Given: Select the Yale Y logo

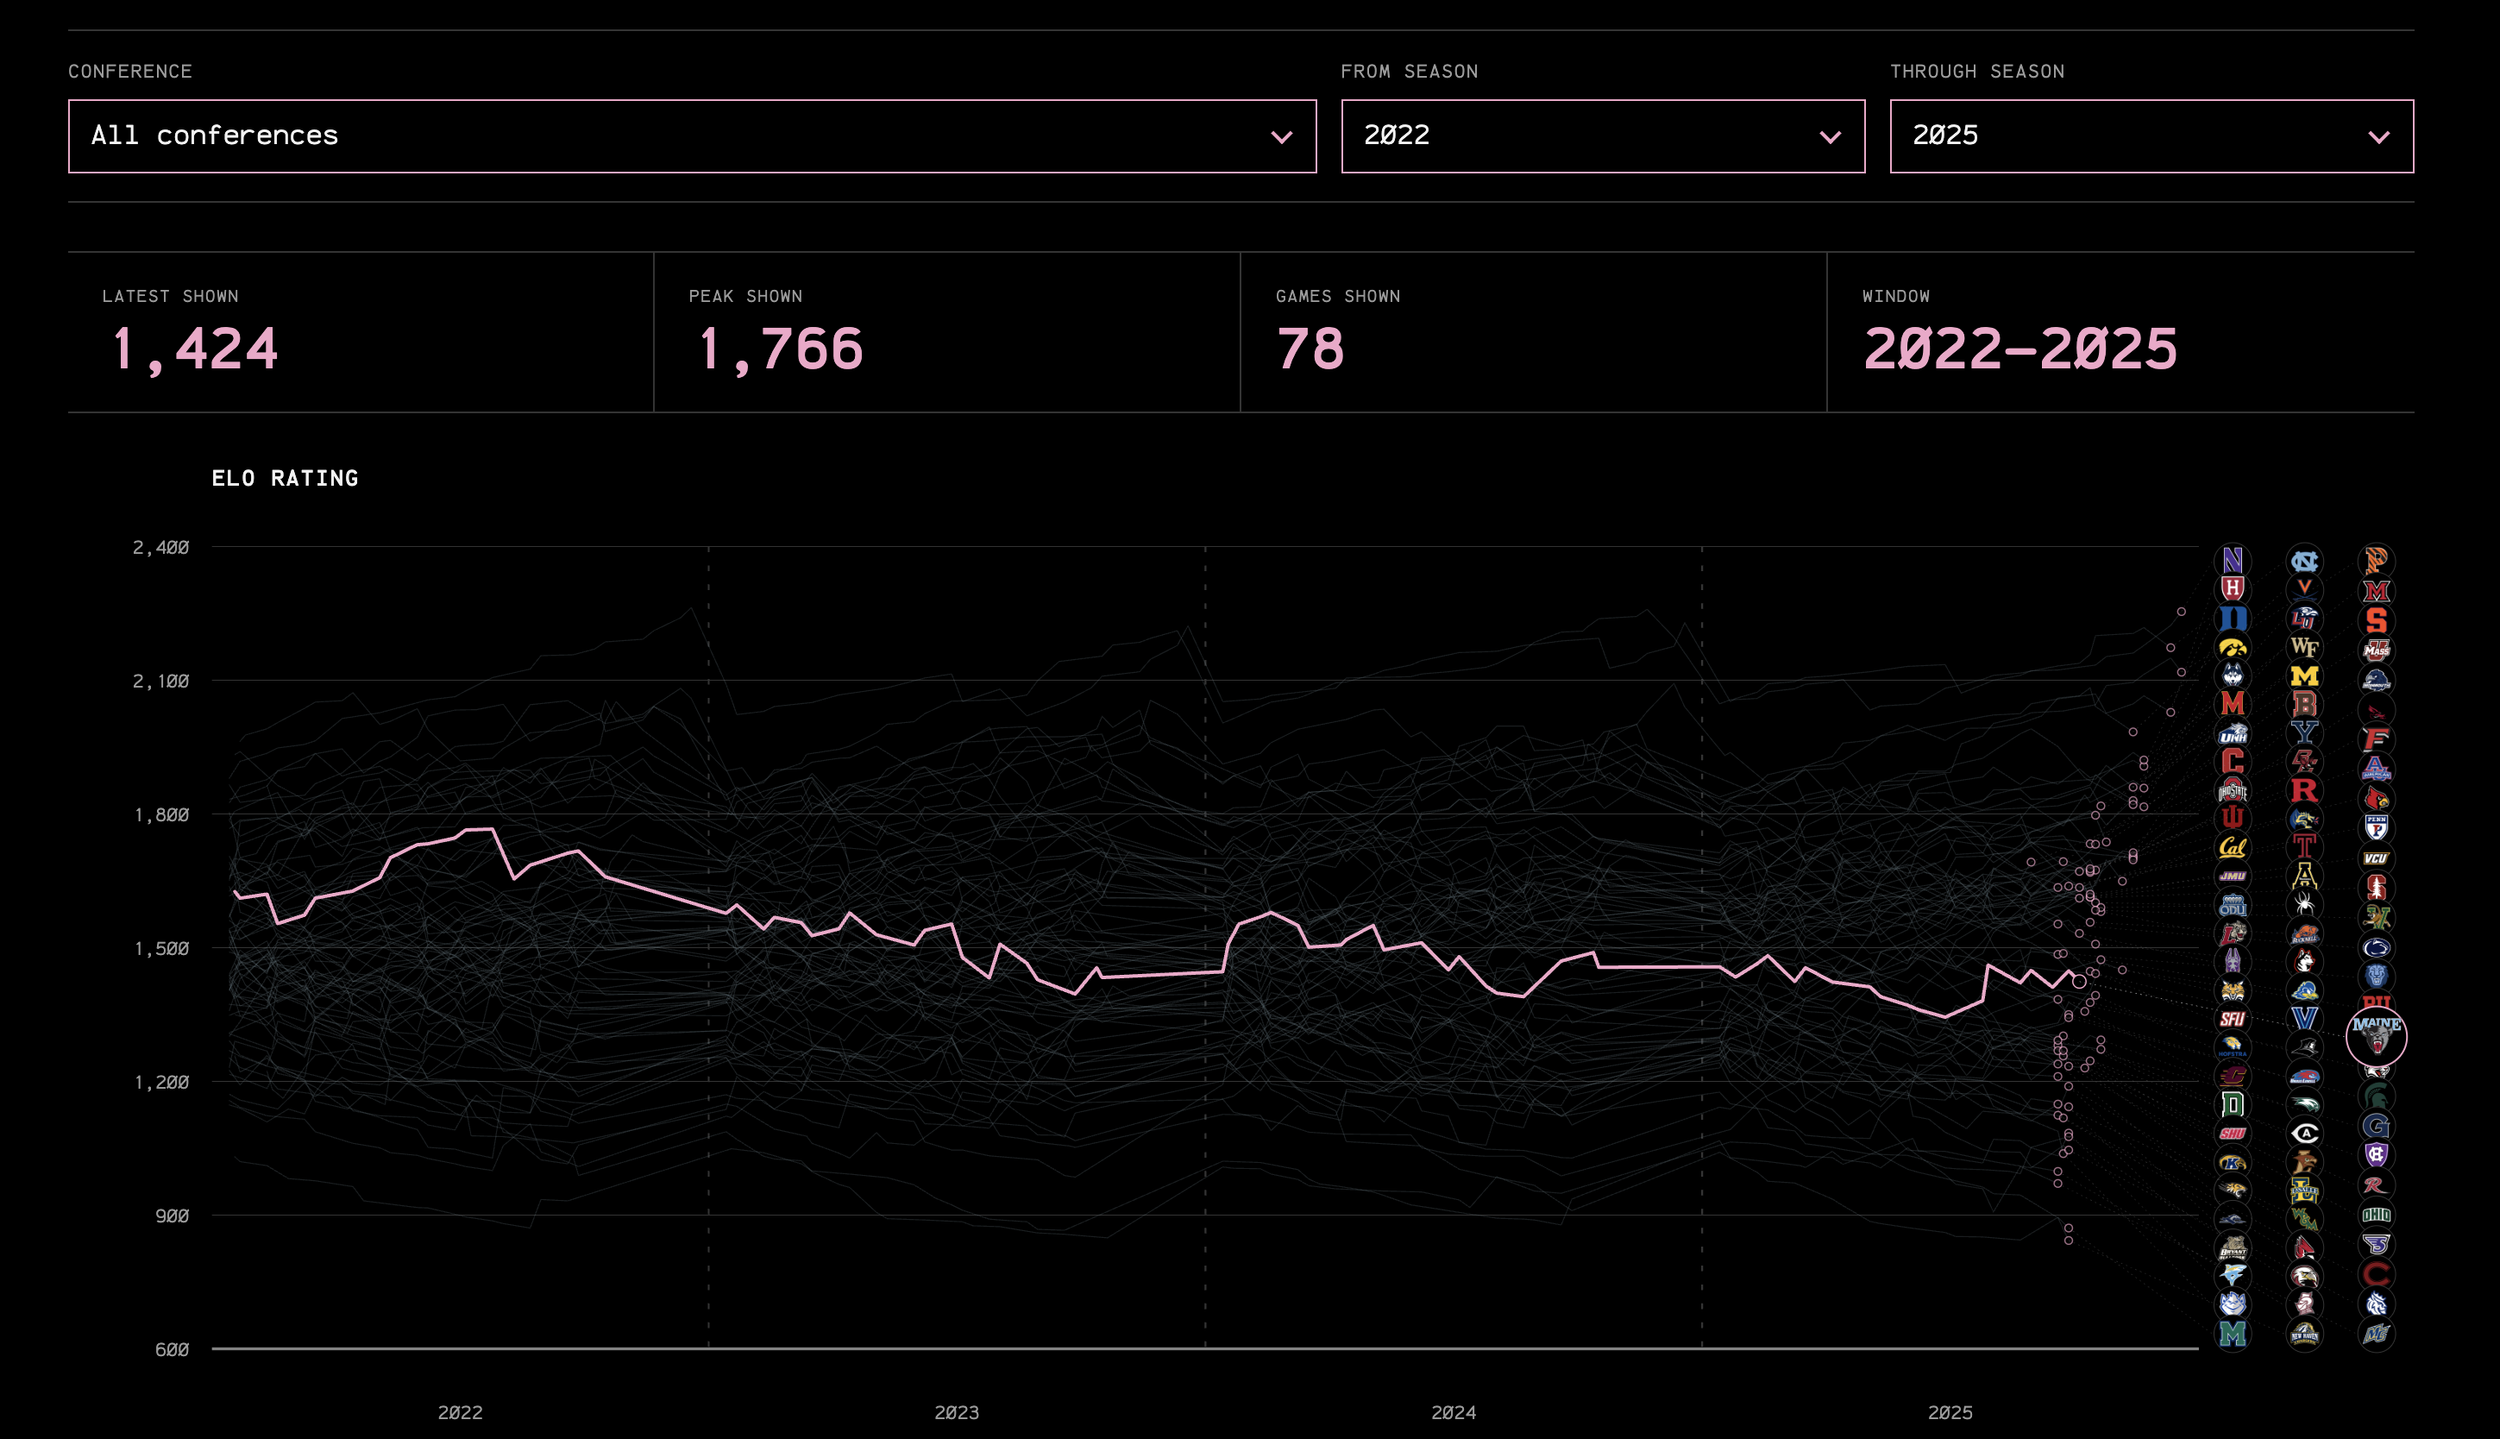Looking at the screenshot, I should tap(2304, 734).
